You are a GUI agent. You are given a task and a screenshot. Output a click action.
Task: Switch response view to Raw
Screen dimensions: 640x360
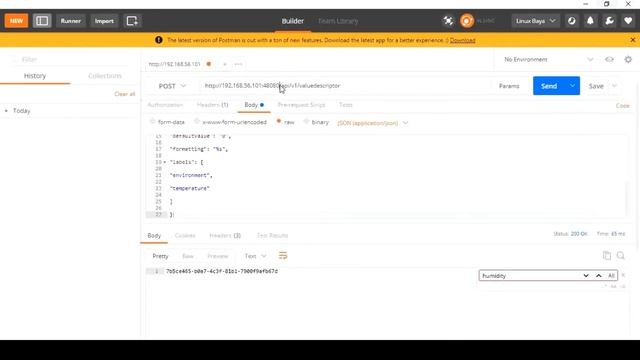tap(188, 256)
